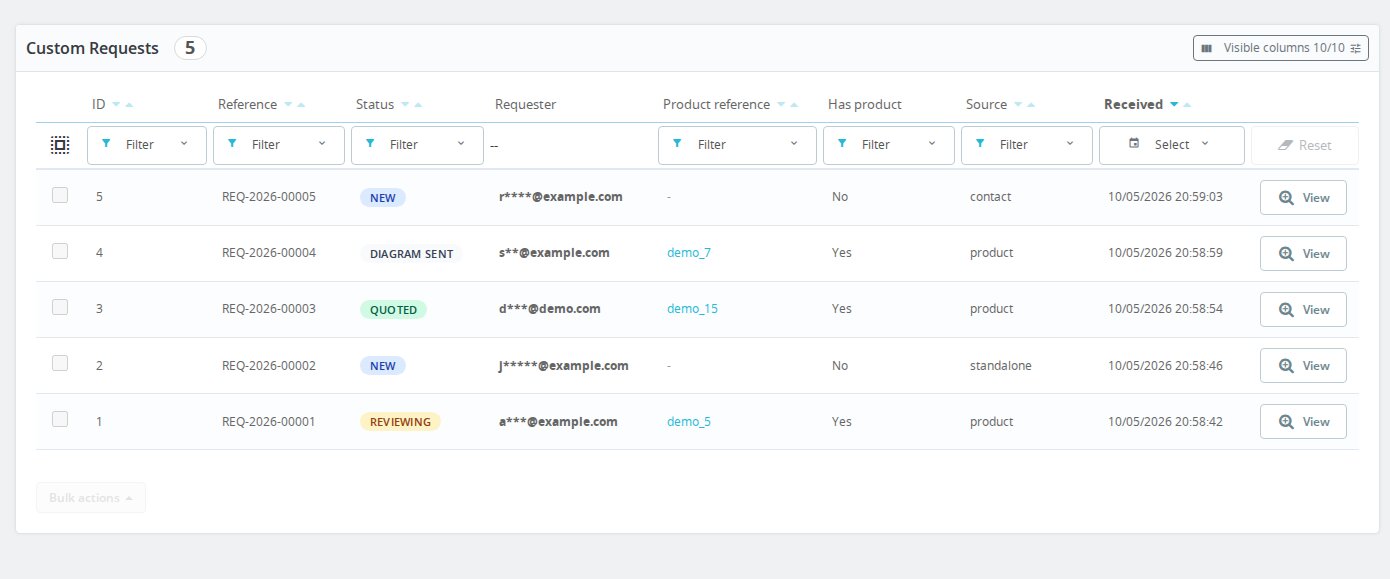Open the Reference filter dropdown
Viewport: 1390px width, 579px height.
[x=279, y=145]
